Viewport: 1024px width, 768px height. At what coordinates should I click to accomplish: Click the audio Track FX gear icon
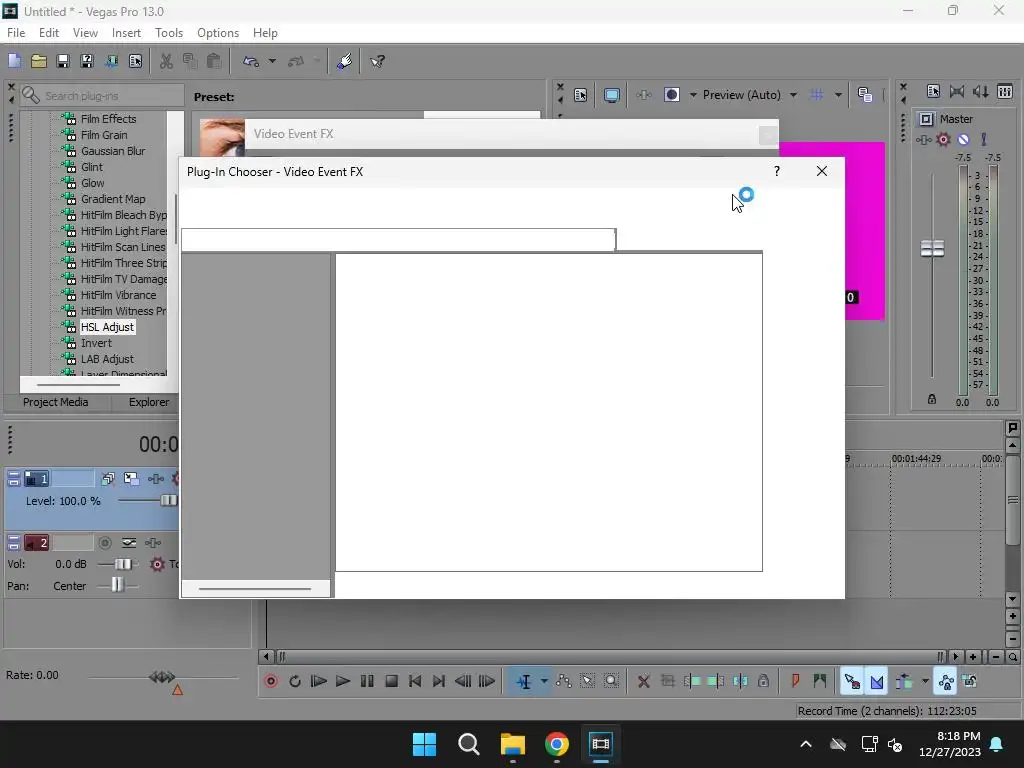coord(157,564)
